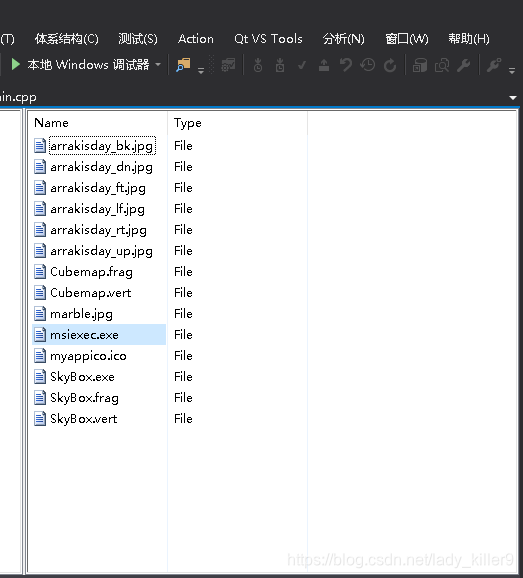Screen dimensions: 523x578
Task: Open the Action menu
Action: [196, 39]
